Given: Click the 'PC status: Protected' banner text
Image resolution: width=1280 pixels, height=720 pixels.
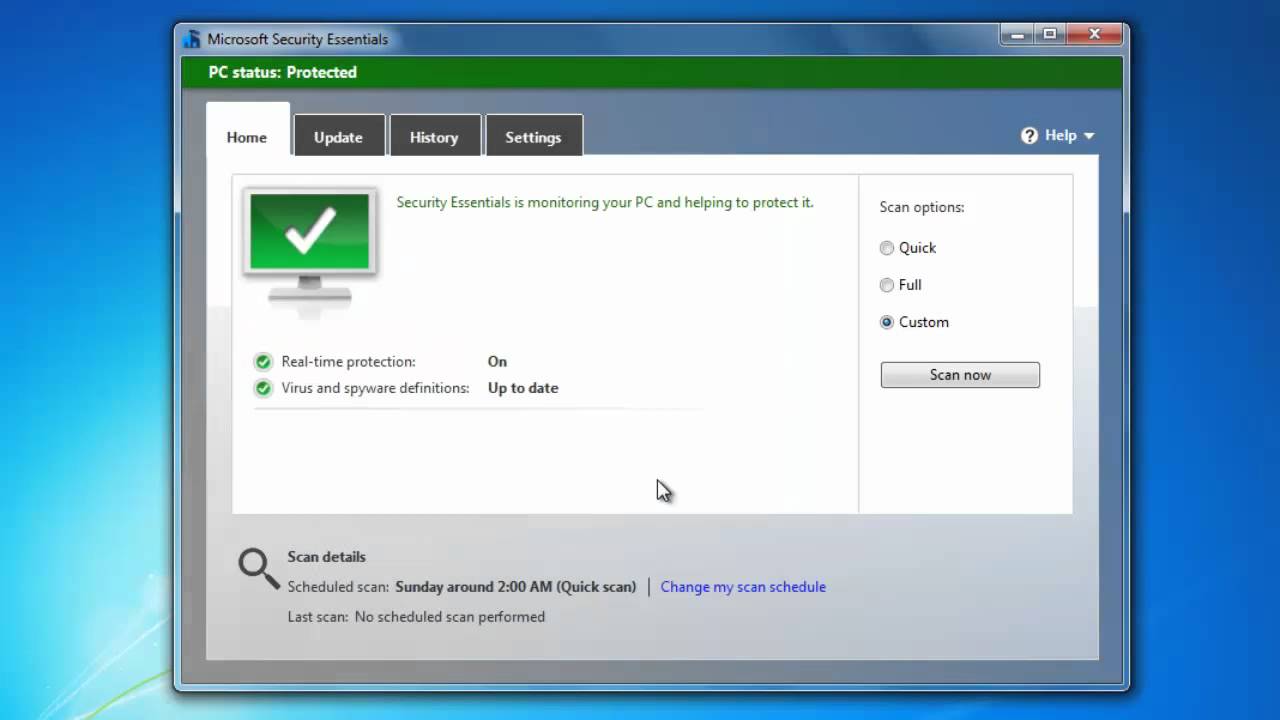Looking at the screenshot, I should [x=282, y=72].
